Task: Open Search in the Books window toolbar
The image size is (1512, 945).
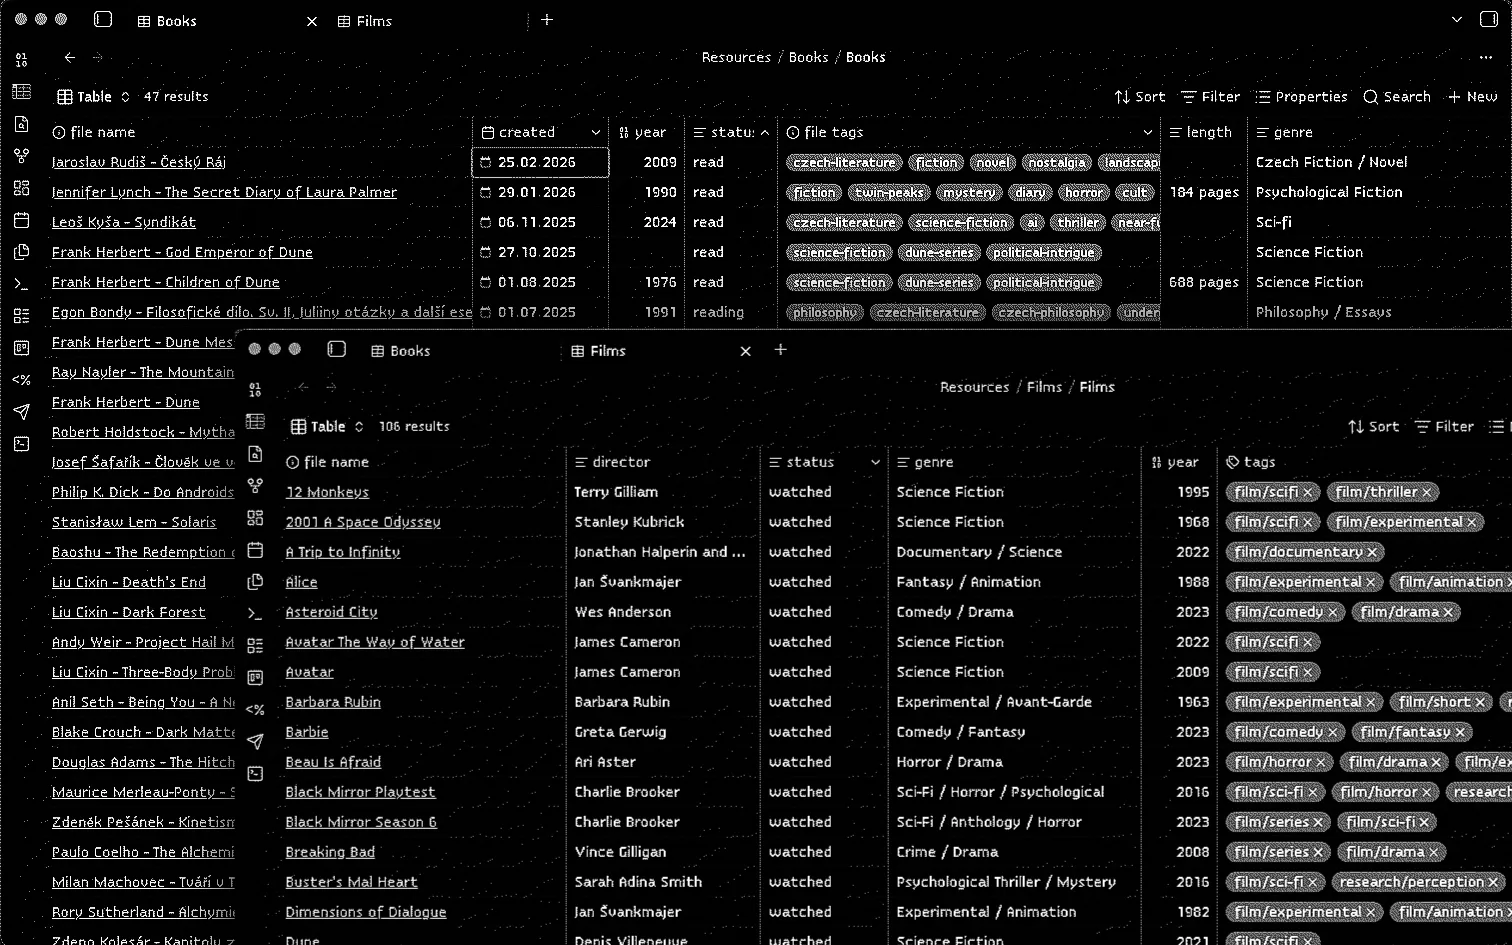Action: coord(1397,97)
